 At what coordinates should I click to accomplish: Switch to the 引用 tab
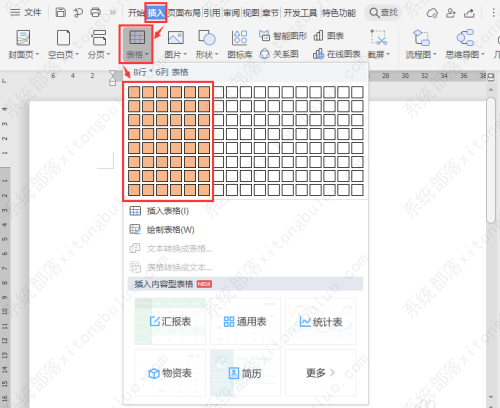click(212, 13)
